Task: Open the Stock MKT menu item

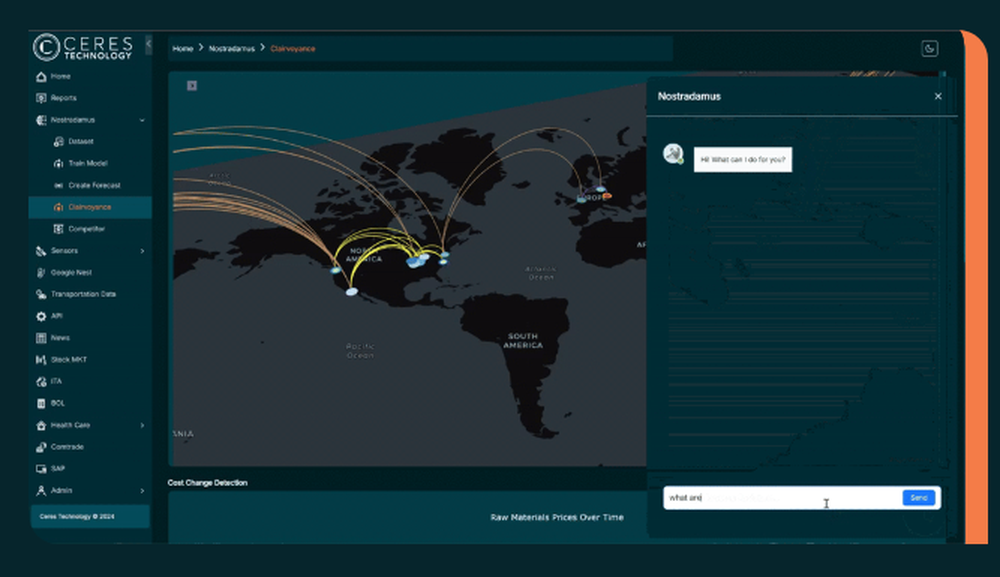Action: pos(90,360)
